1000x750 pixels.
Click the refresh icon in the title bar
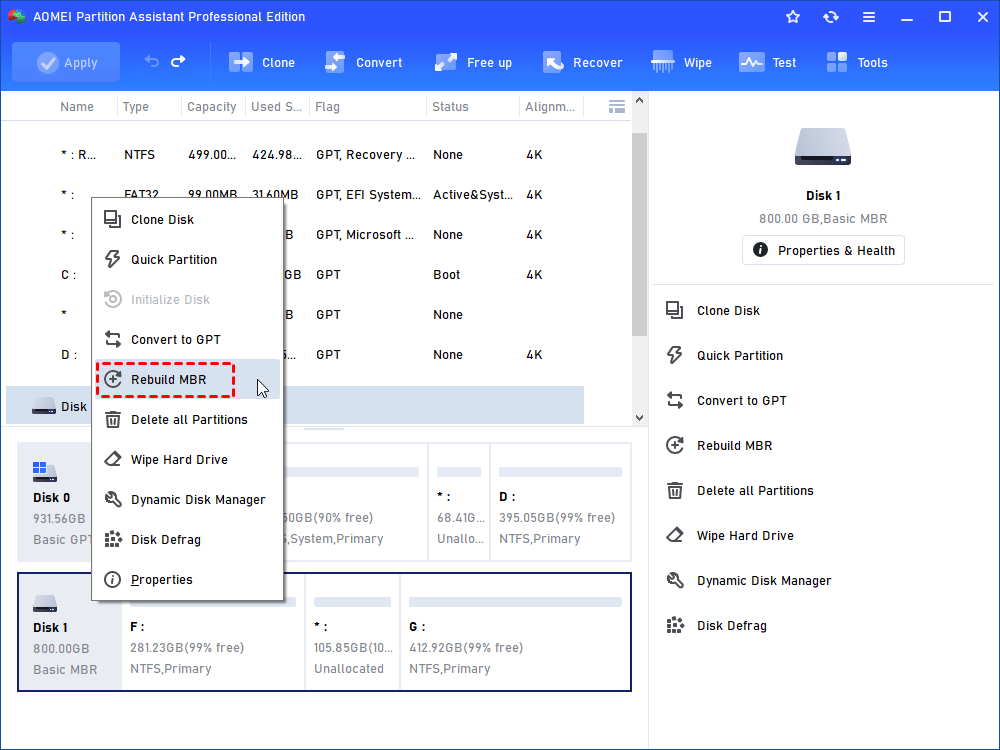[x=830, y=17]
